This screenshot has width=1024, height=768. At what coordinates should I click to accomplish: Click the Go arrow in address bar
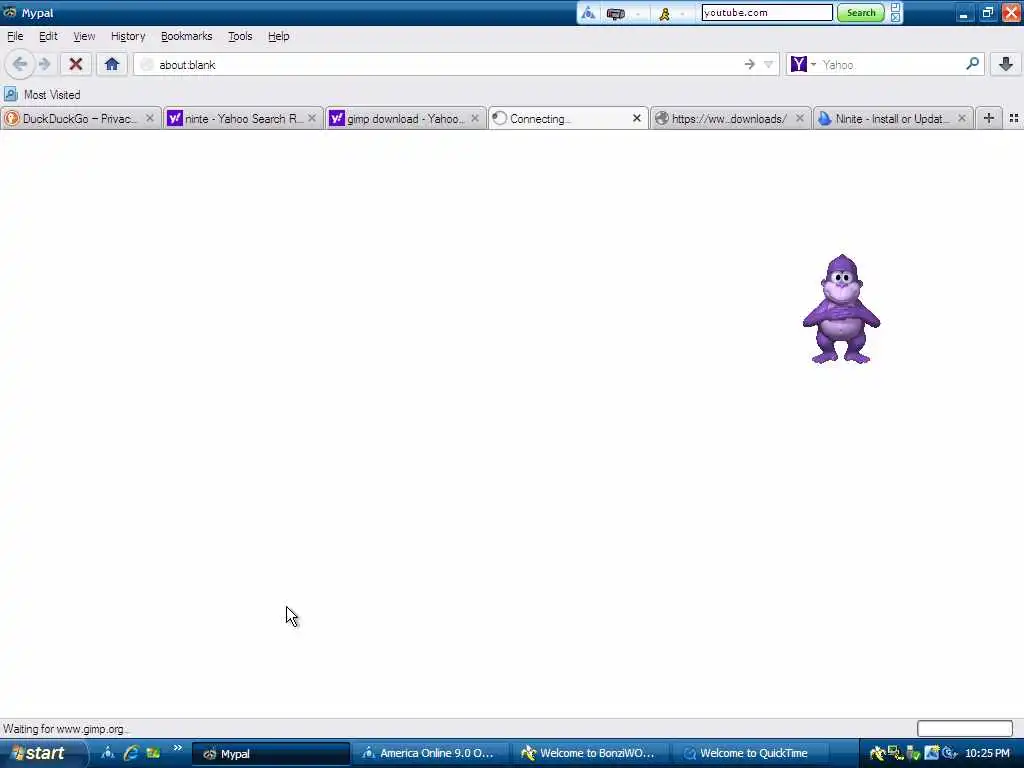[749, 64]
